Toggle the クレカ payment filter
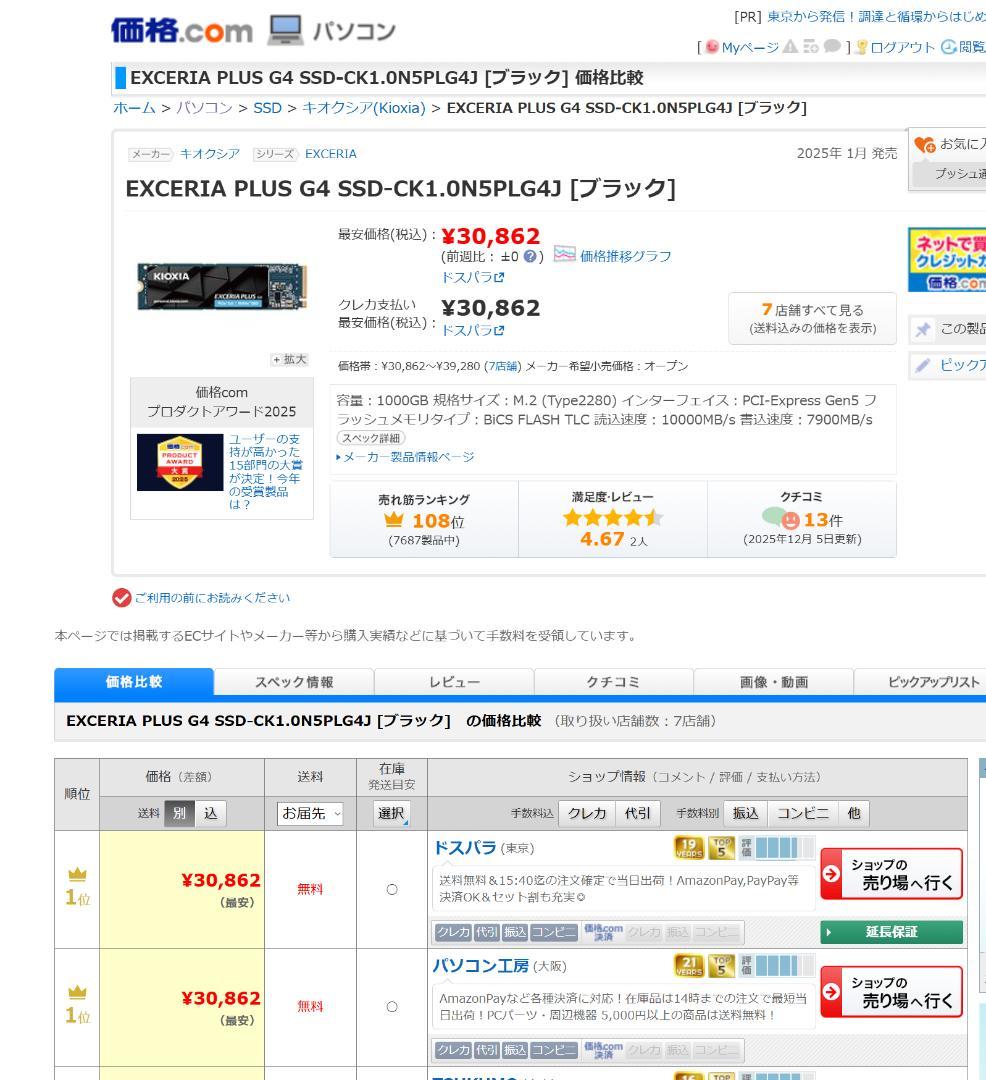Screen dimensions: 986x1080 [586, 813]
